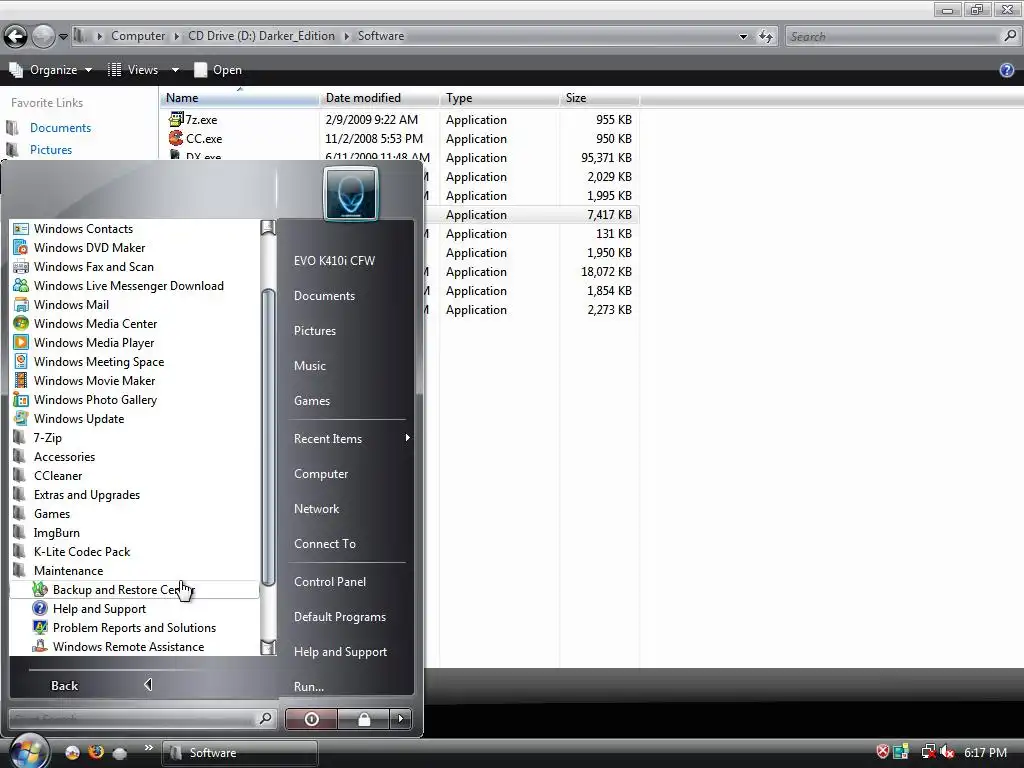Click the refresh button next to address bar
Image resolution: width=1024 pixels, height=768 pixels.
tap(765, 37)
